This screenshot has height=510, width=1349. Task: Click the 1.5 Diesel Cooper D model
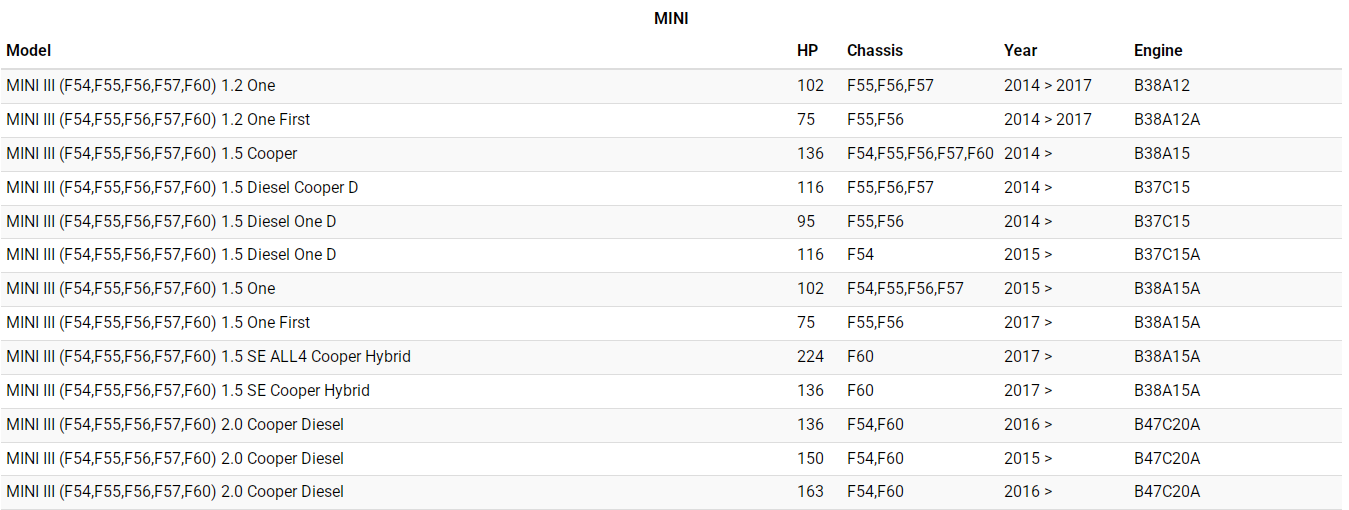(182, 188)
